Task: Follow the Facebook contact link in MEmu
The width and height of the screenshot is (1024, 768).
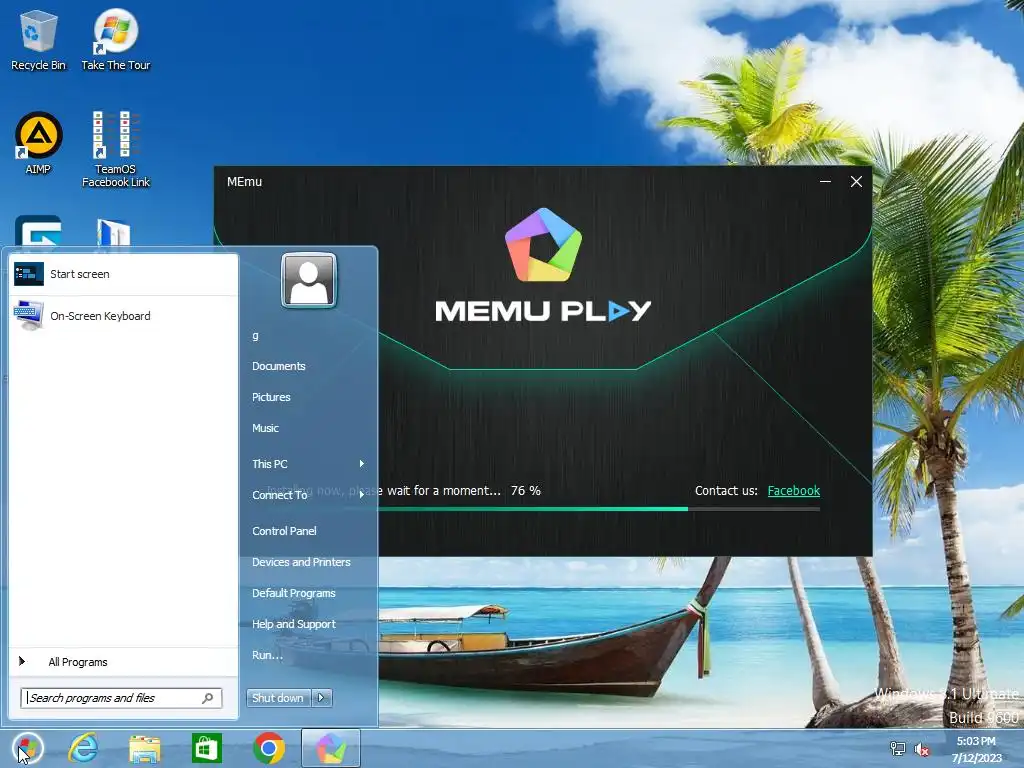Action: (793, 490)
